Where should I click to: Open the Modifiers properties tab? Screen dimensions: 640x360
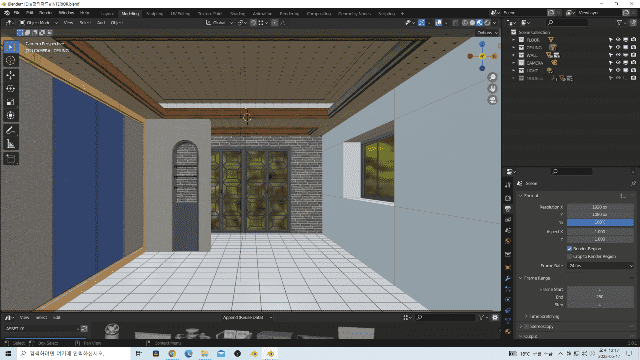click(x=508, y=278)
